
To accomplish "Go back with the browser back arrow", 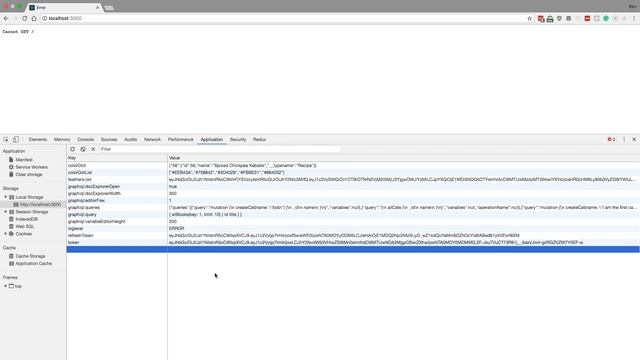I will pyautogui.click(x=6, y=18).
